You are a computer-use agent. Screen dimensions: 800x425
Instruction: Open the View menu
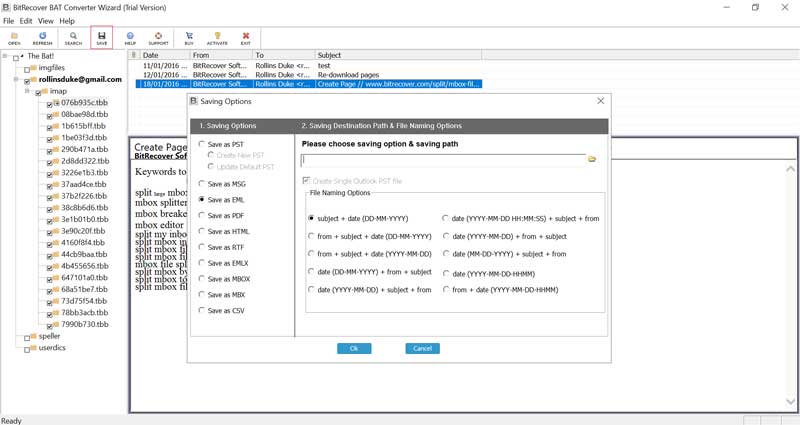(45, 21)
